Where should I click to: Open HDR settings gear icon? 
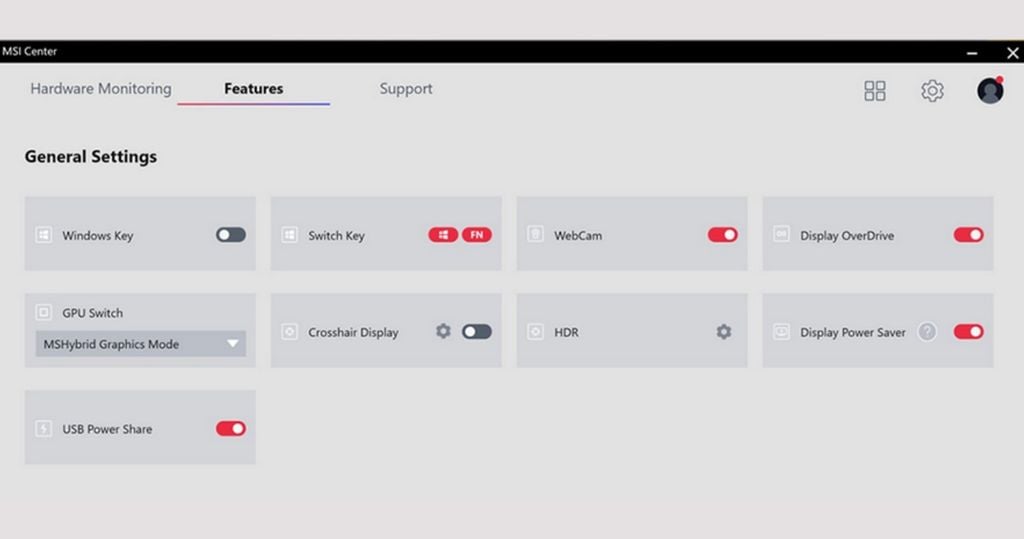(724, 332)
